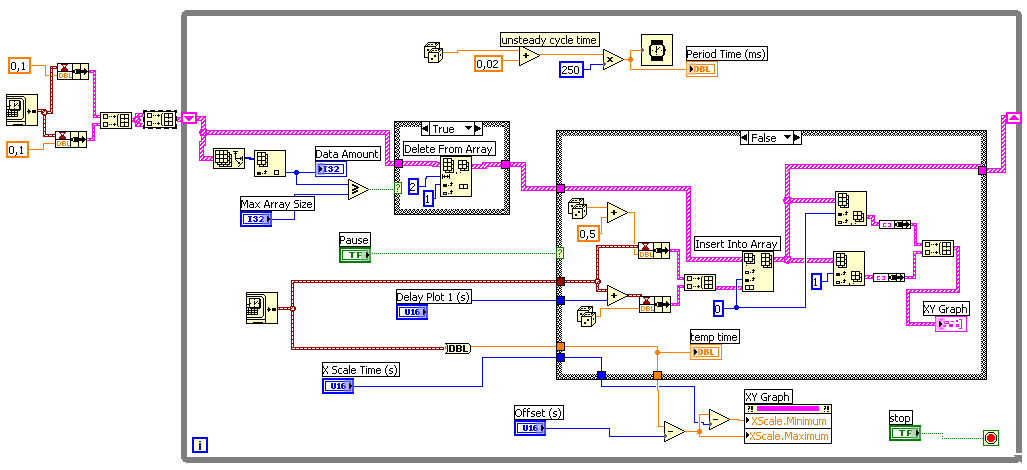This screenshot has height=470, width=1027.
Task: Go to previous case on False selector
Action: [x=743, y=138]
